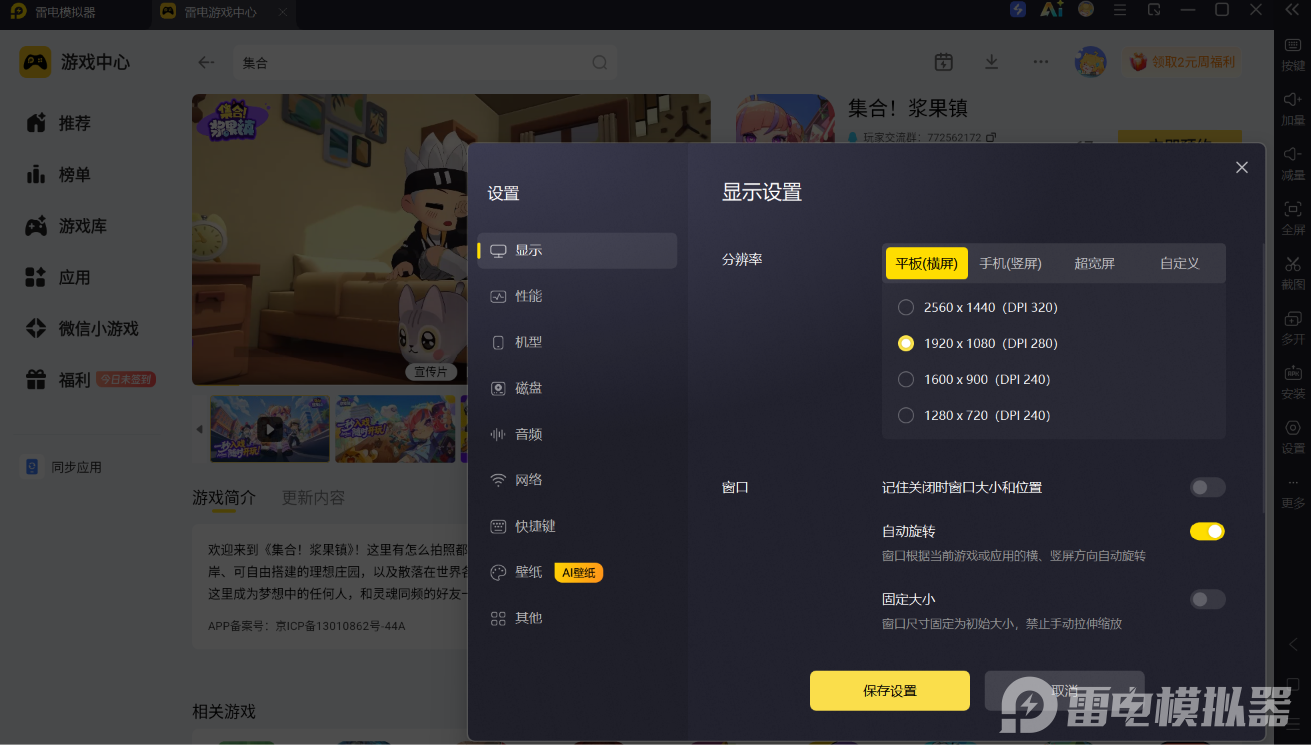1311x745 pixels.
Task: Select 其他 settings category
Action: point(577,618)
